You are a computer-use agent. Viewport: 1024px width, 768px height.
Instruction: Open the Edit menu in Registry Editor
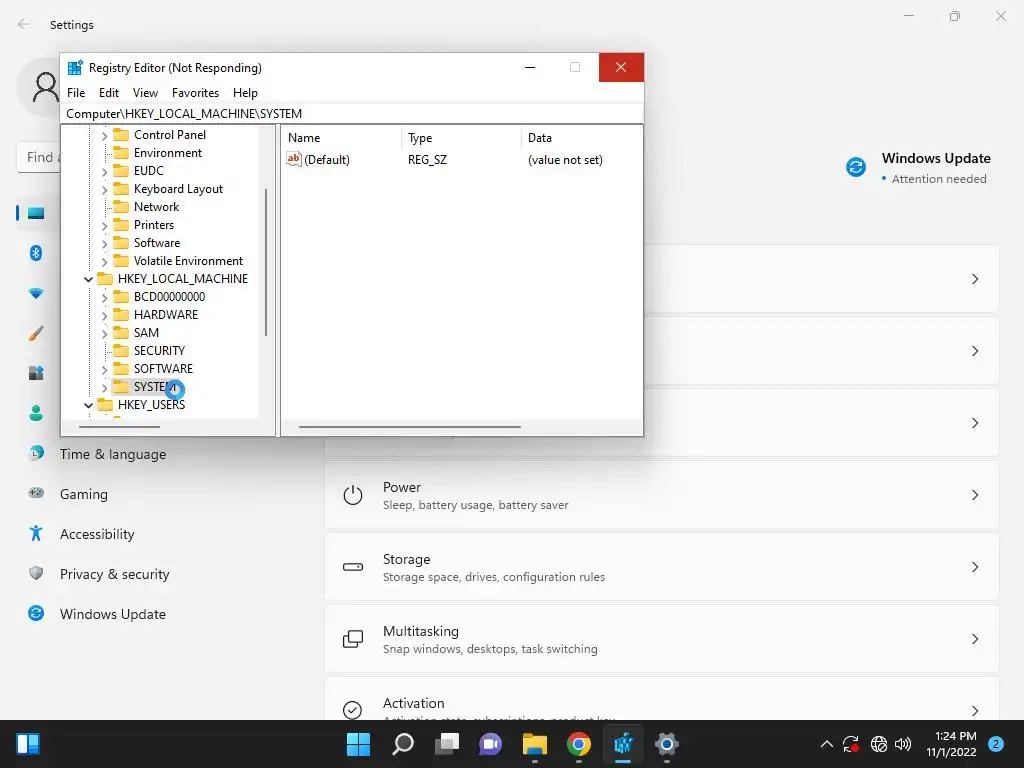(x=108, y=93)
